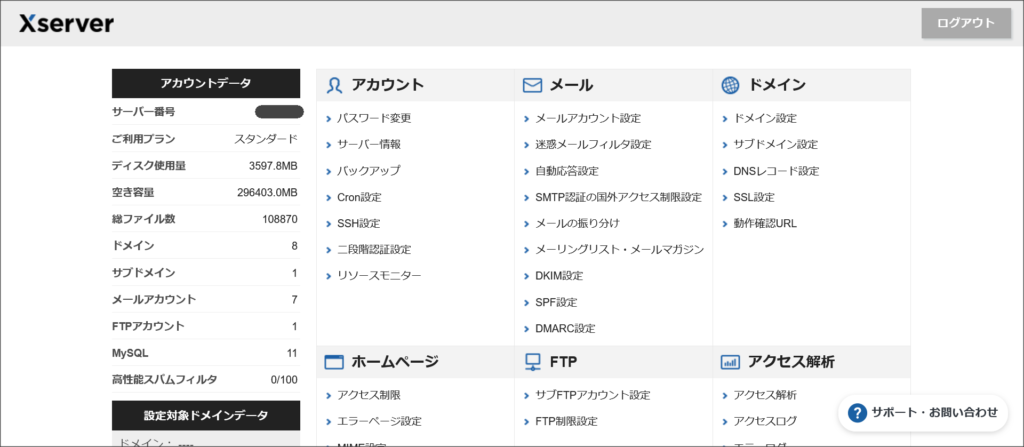Click the FTP section computer icon
Screen dimensions: 1024x447
click(533, 362)
